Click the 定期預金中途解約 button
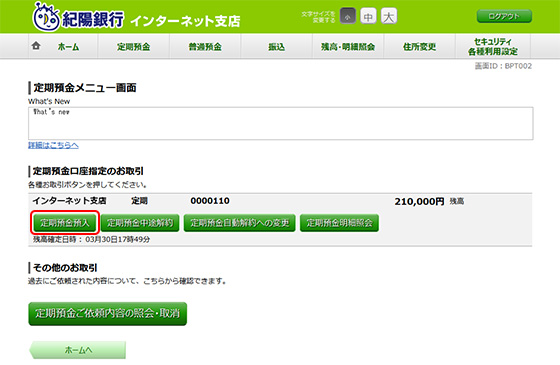This screenshot has width=560, height=365. [140, 223]
